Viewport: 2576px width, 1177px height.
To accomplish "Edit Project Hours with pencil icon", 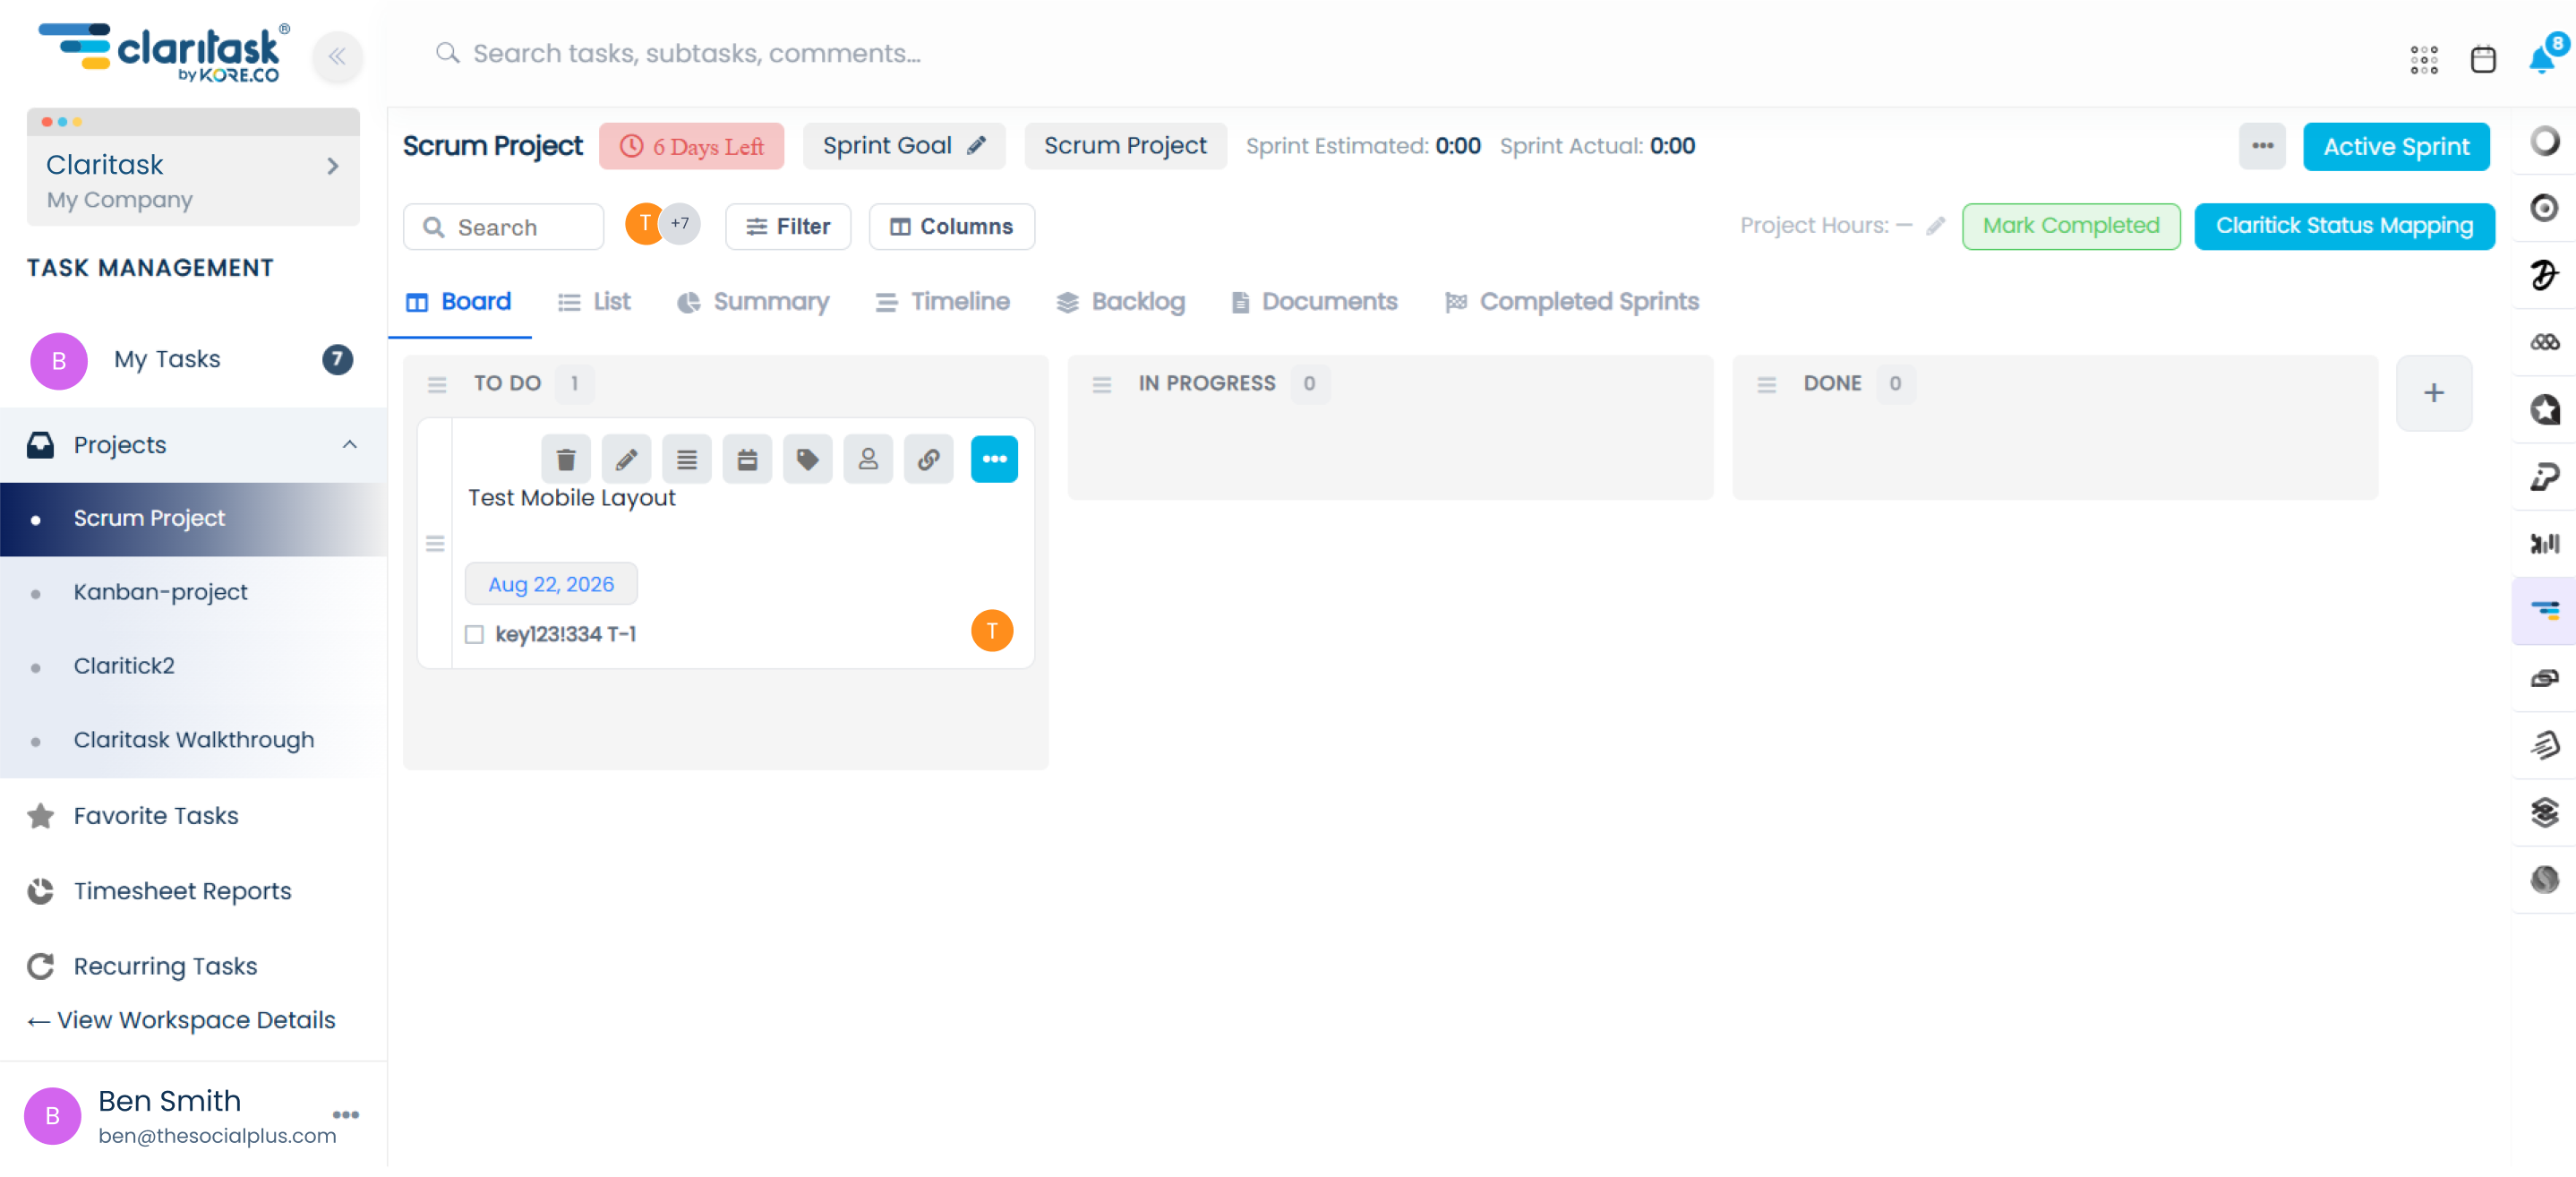I will [1936, 226].
